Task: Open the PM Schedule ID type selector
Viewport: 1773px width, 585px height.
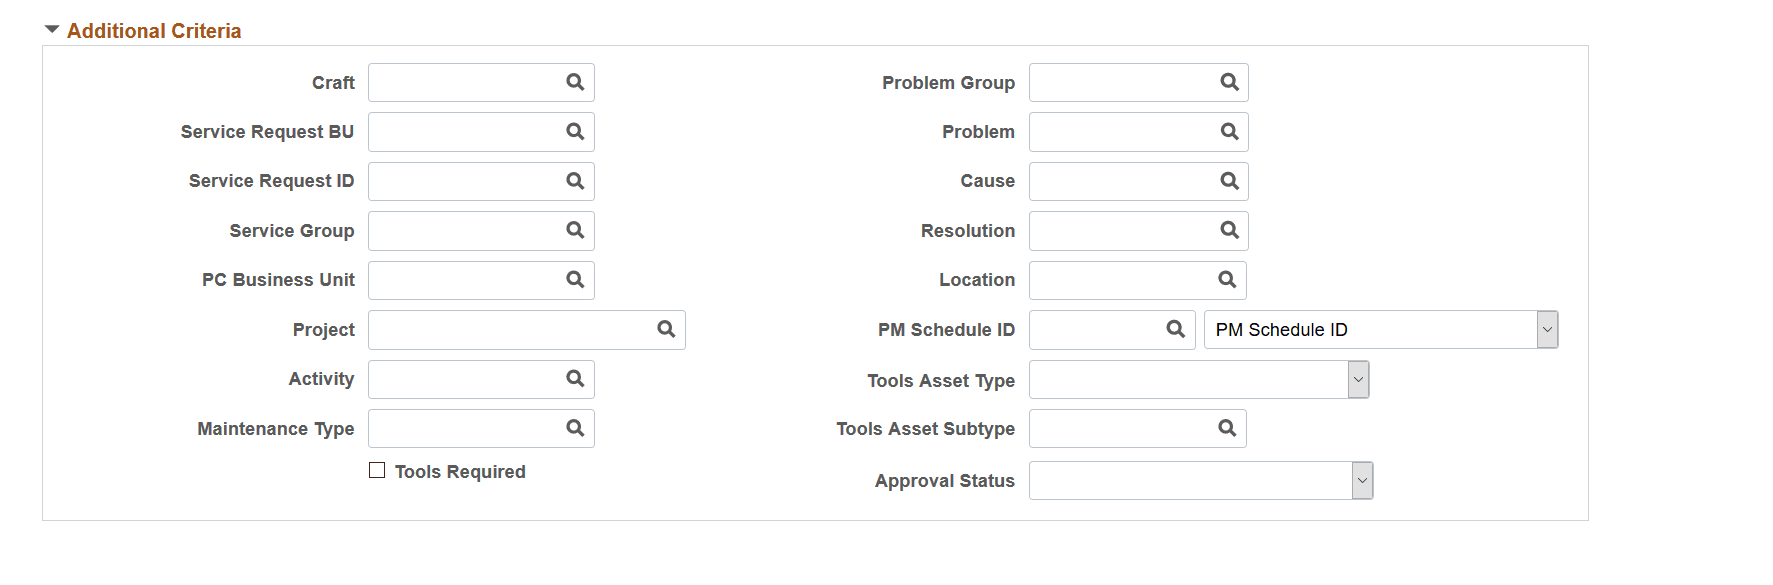Action: point(1546,329)
